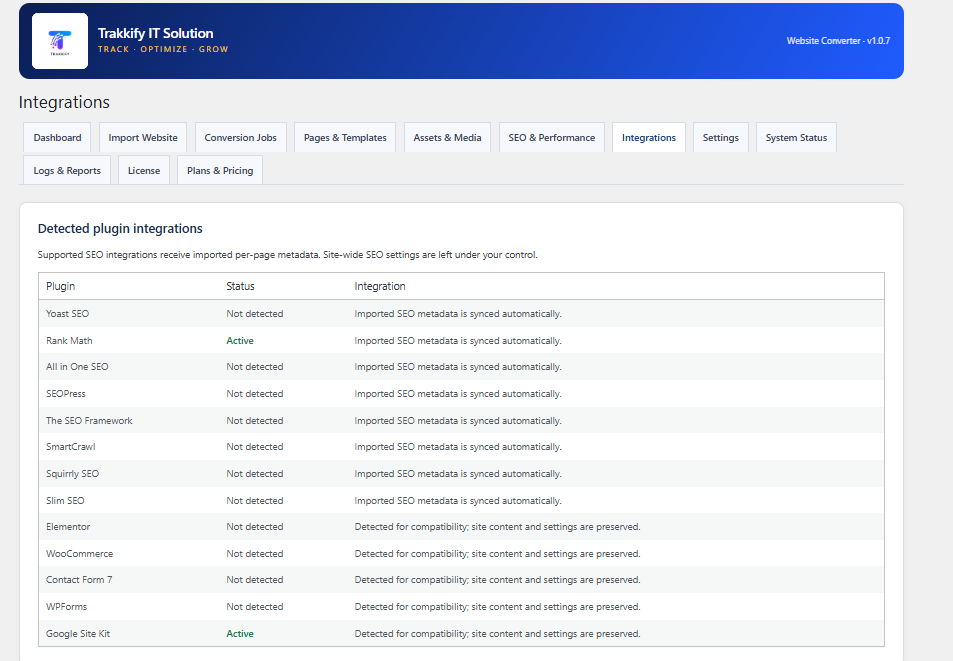Go to Pages & Templates tab
This screenshot has width=953, height=661.
(x=345, y=137)
